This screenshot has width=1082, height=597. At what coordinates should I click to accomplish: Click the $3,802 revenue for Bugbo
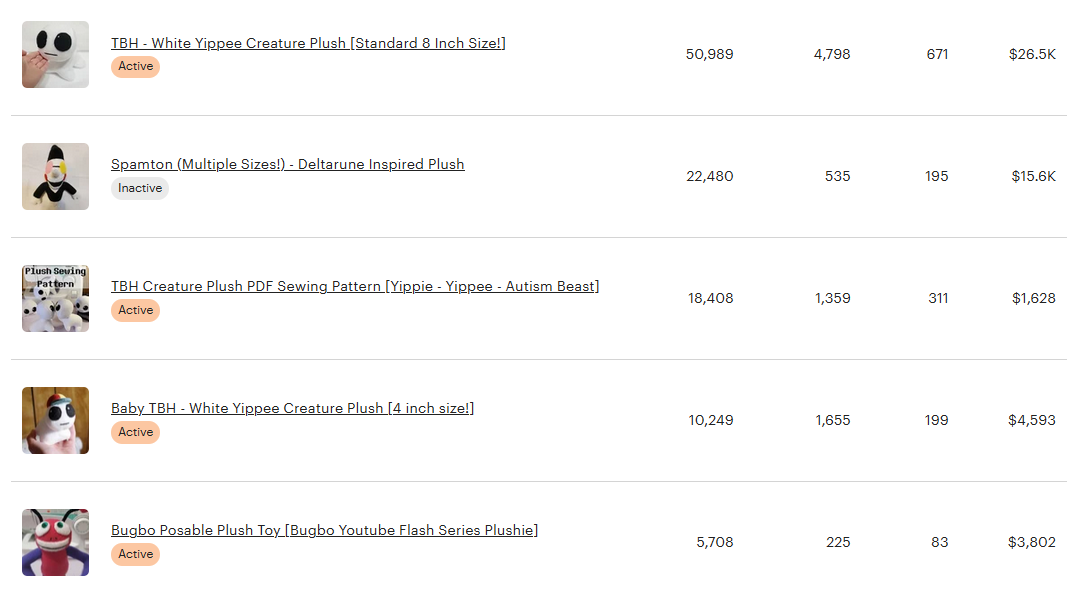click(x=1032, y=542)
